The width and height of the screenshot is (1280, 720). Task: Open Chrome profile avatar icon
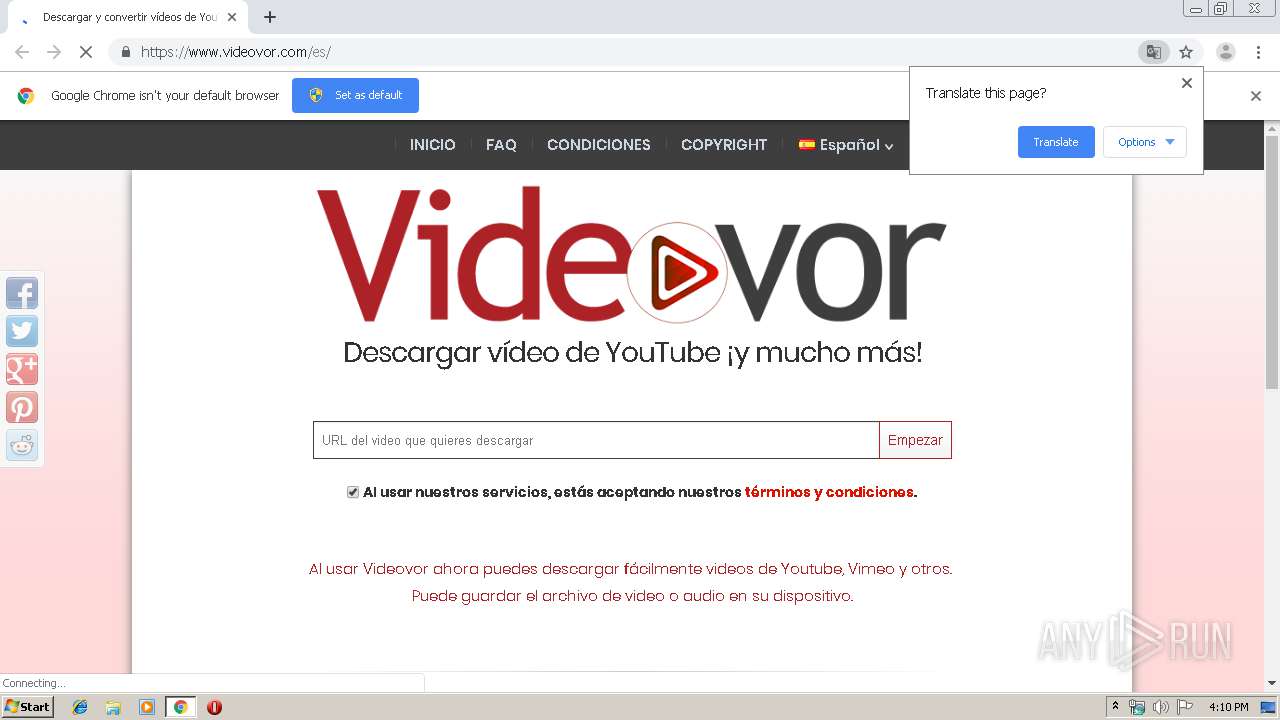coord(1225,52)
